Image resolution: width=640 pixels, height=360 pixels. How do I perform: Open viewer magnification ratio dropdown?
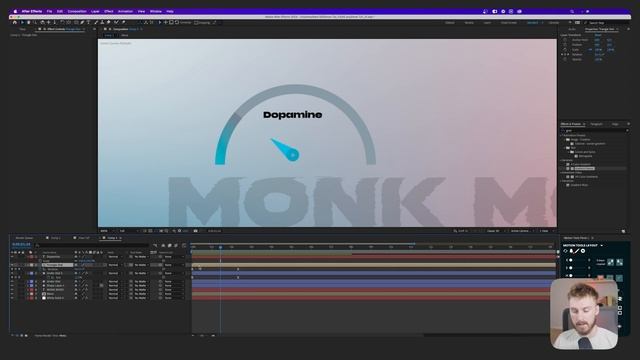(x=106, y=231)
